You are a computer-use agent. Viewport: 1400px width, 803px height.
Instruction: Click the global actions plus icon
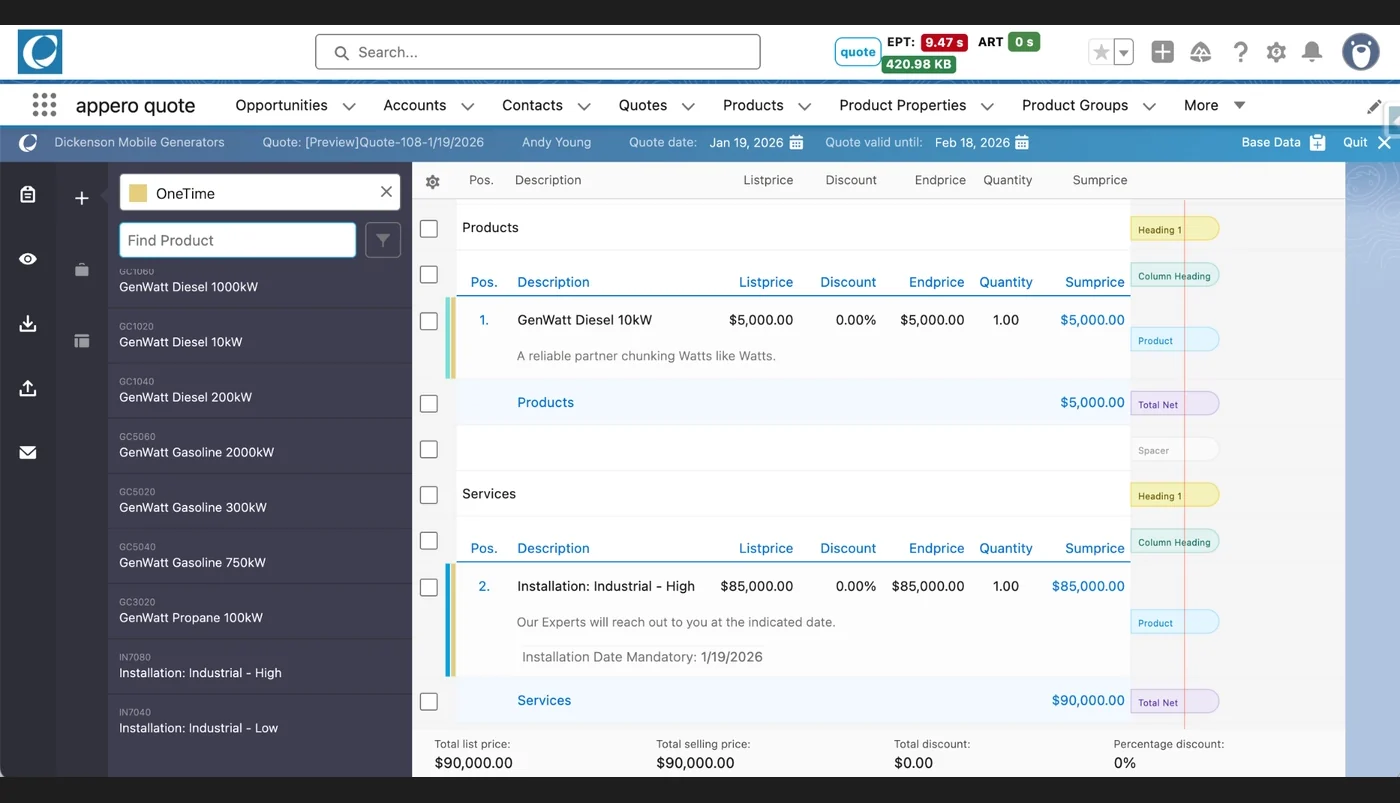[x=1162, y=52]
